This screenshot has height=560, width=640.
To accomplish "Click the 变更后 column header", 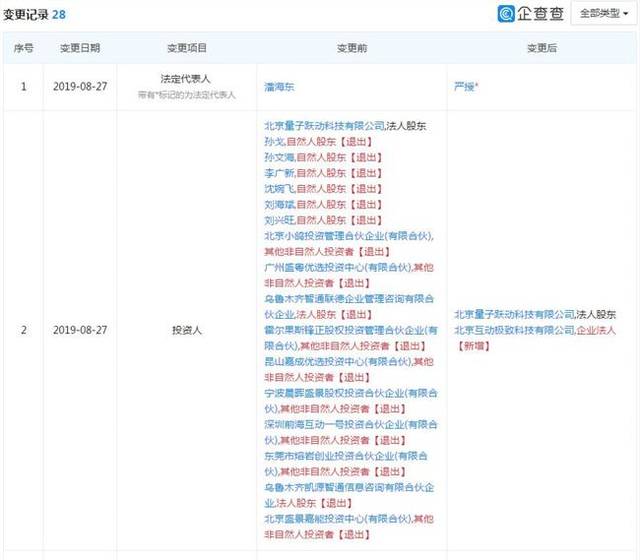I will point(542,48).
